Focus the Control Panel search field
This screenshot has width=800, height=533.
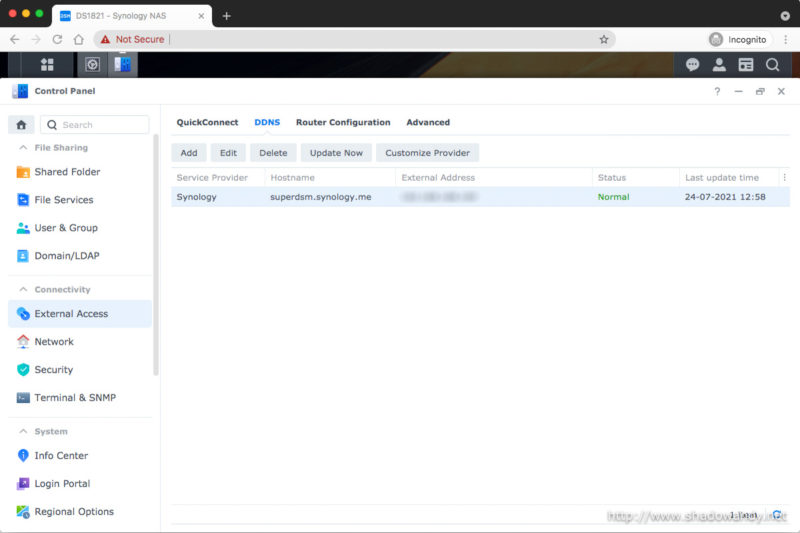95,124
